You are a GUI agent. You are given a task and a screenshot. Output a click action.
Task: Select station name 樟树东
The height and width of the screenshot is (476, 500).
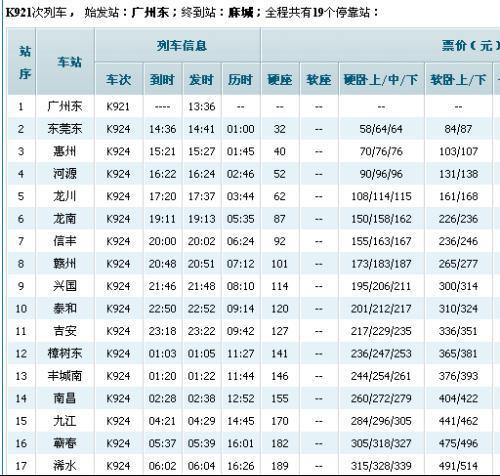(65, 353)
